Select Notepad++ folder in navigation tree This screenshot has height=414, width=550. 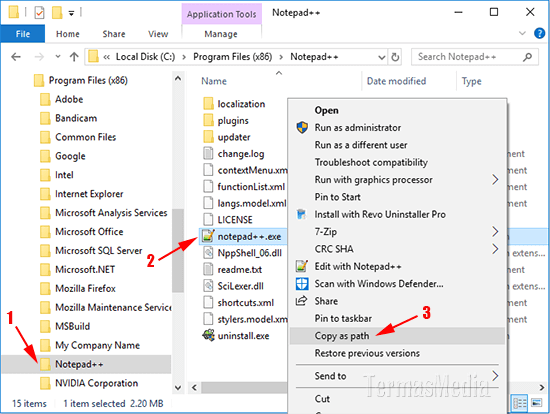coord(86,364)
